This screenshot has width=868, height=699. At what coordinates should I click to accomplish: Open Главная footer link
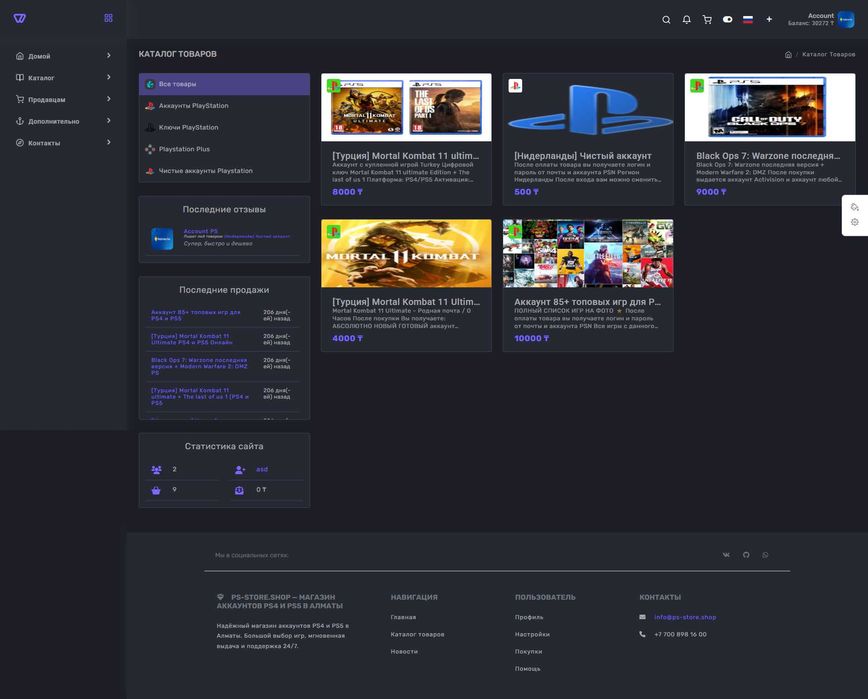point(403,617)
